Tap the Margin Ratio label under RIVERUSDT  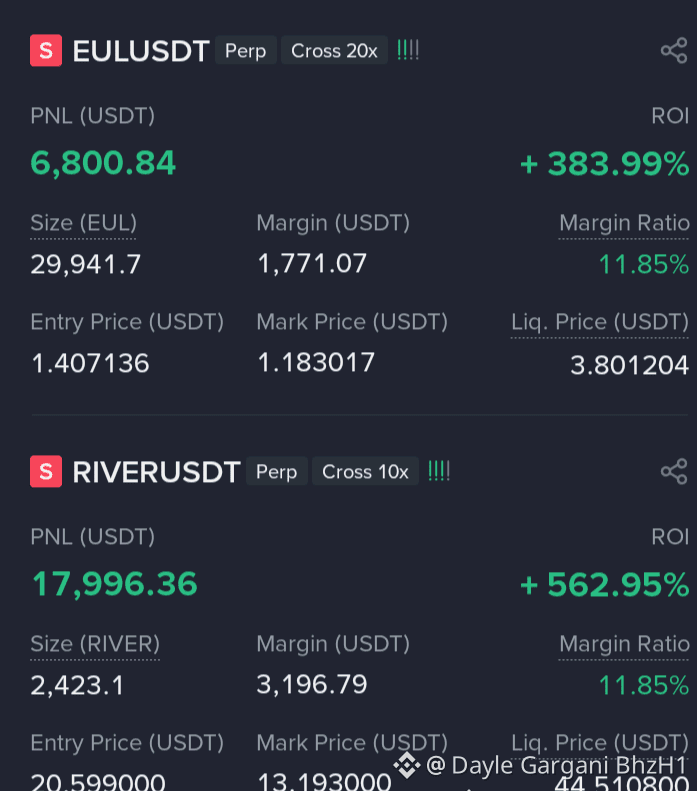624,644
